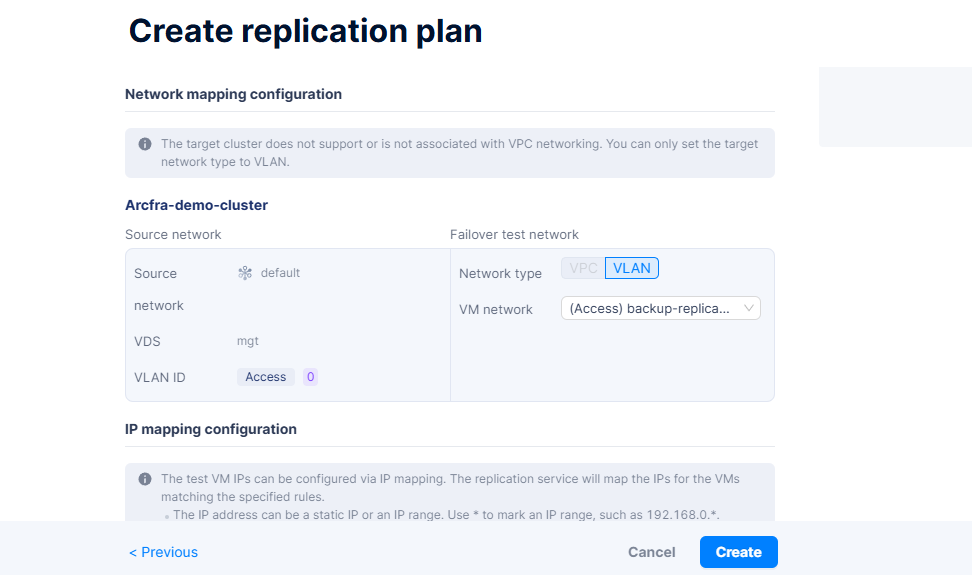
Task: Click the info icon in the IP mapping notice
Action: point(145,479)
